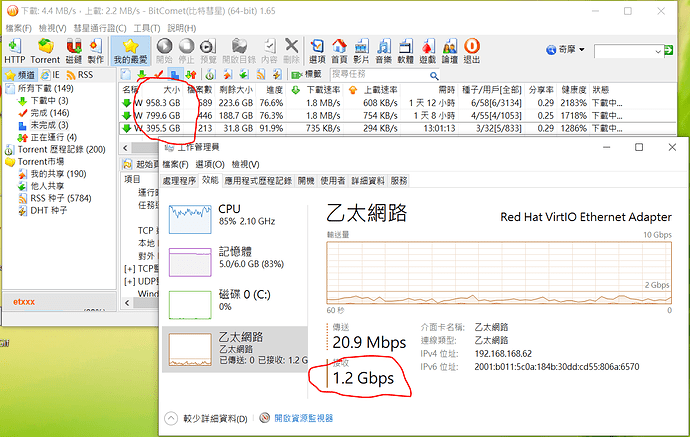The width and height of the screenshot is (690, 437).
Task: Expand the top-right search combo box arrow
Action: coord(658,51)
